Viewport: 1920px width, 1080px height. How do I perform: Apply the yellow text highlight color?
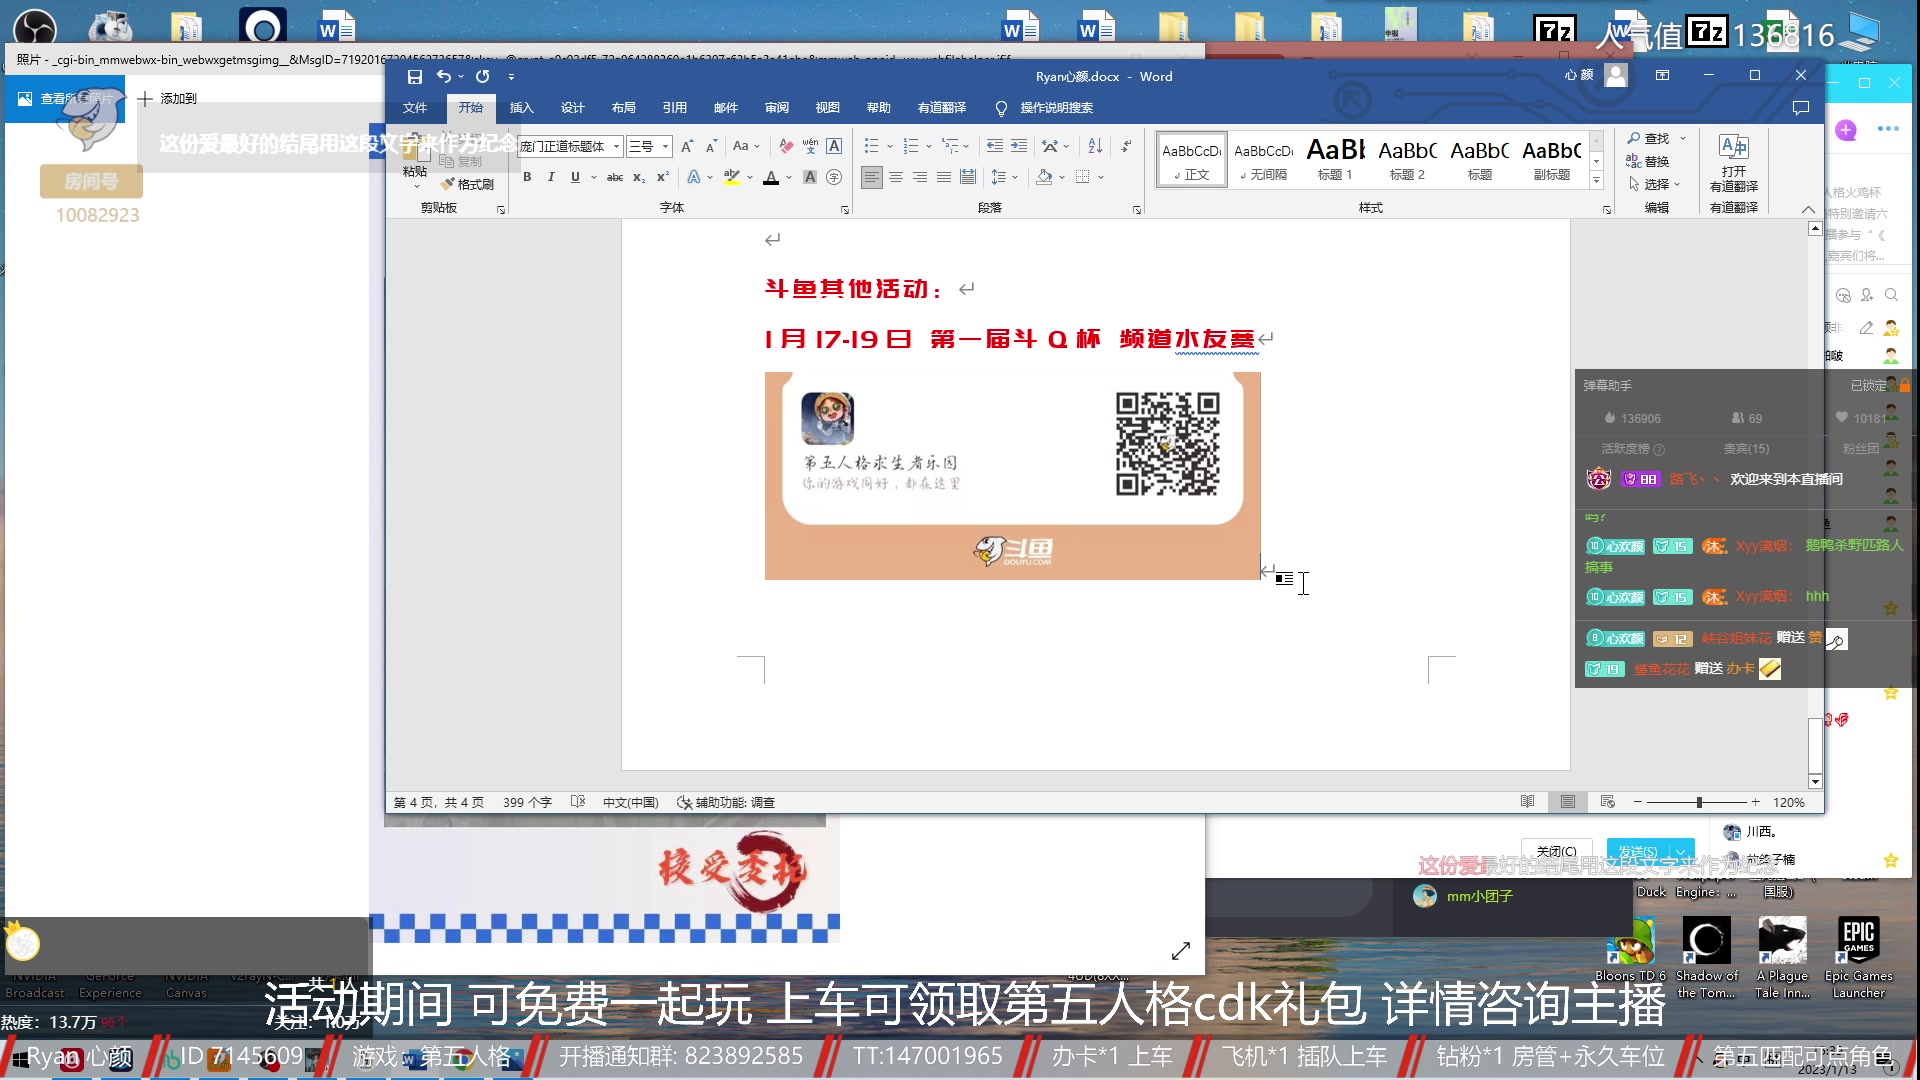tap(732, 177)
